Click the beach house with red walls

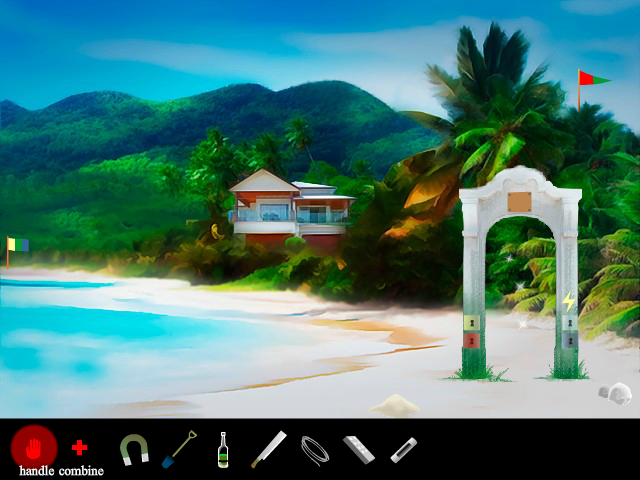(292, 208)
